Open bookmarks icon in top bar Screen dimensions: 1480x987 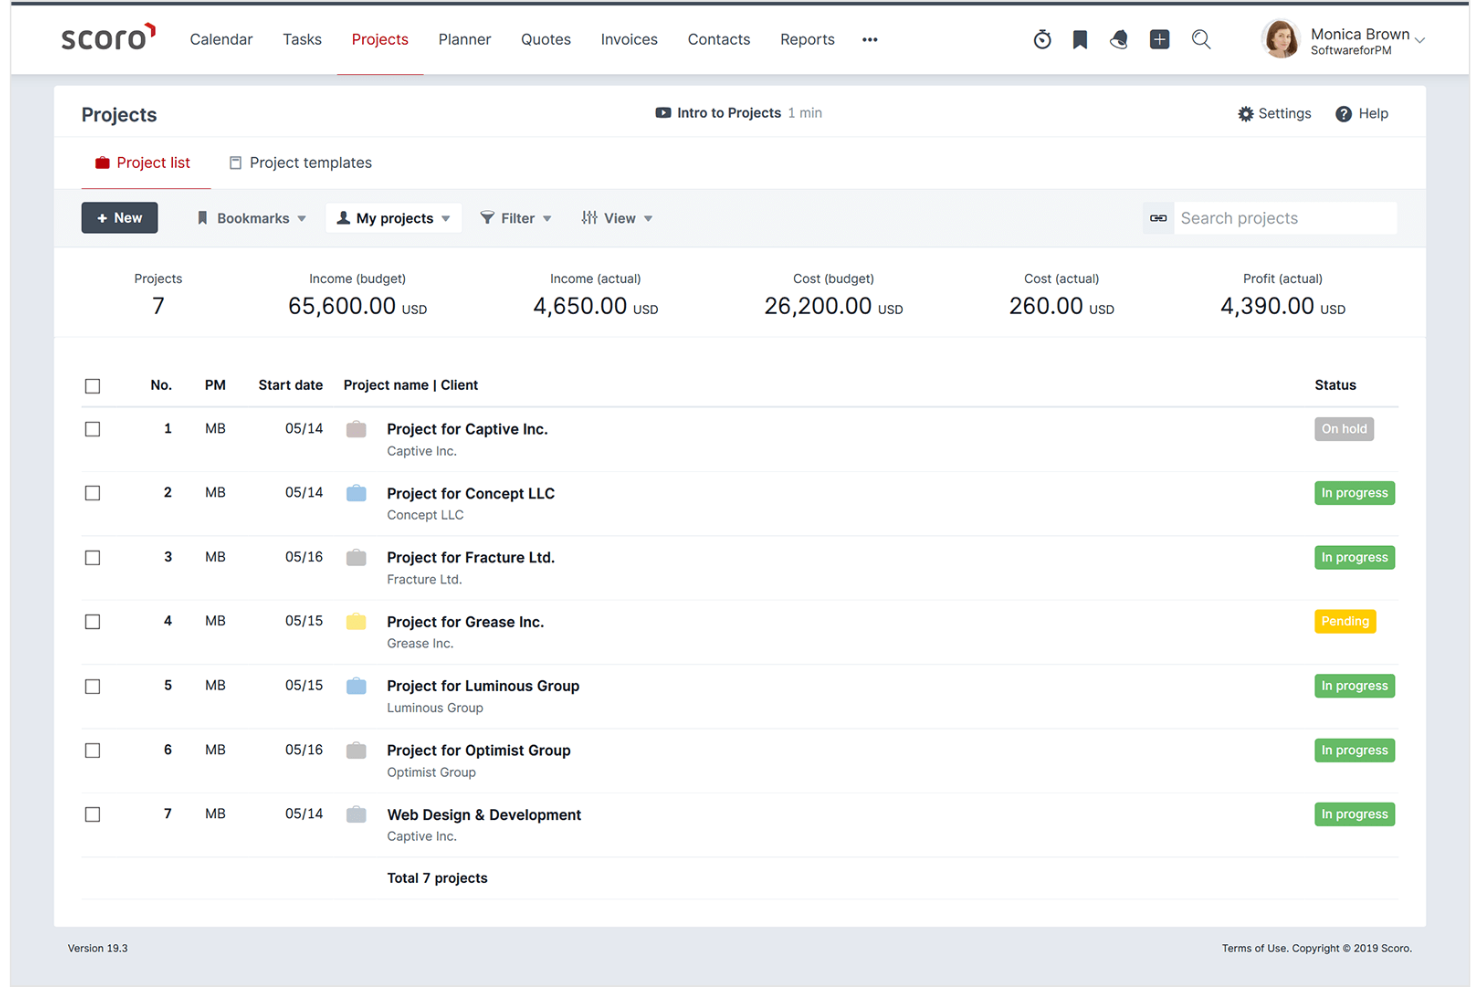(x=1080, y=39)
